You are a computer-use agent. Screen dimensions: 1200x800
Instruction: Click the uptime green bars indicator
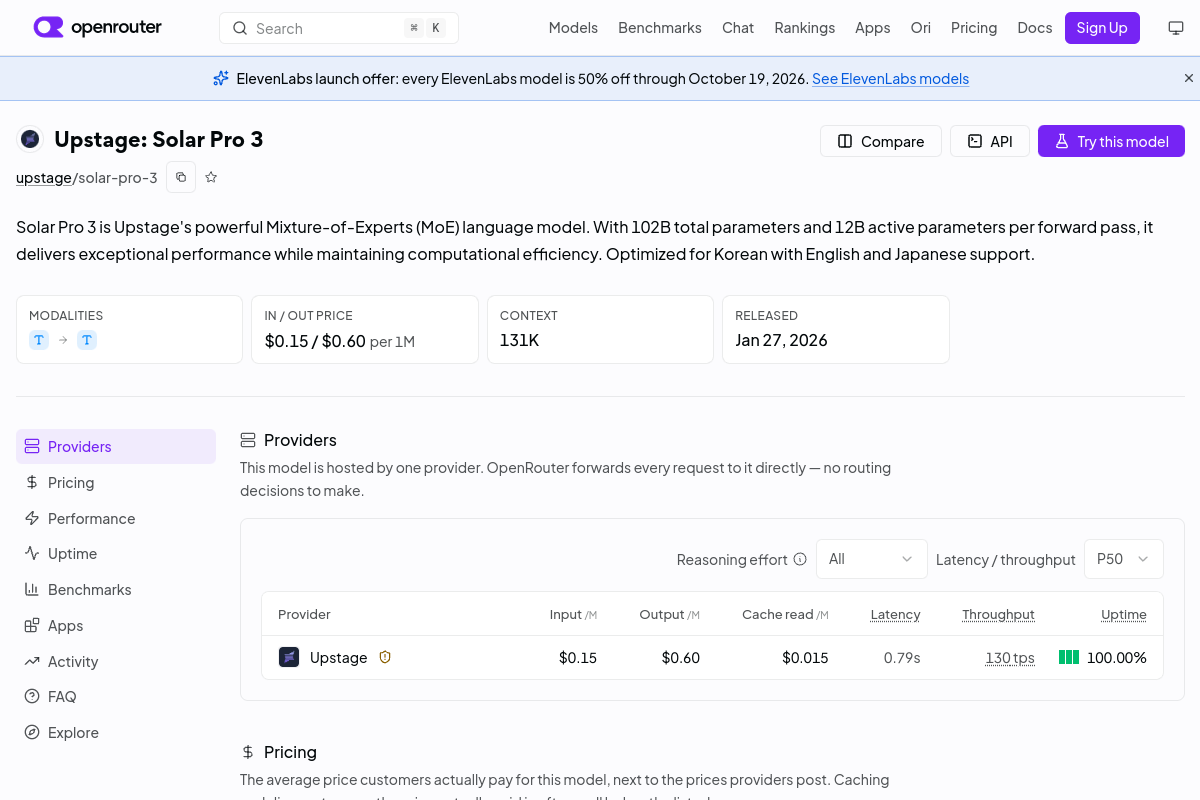pyautogui.click(x=1069, y=657)
